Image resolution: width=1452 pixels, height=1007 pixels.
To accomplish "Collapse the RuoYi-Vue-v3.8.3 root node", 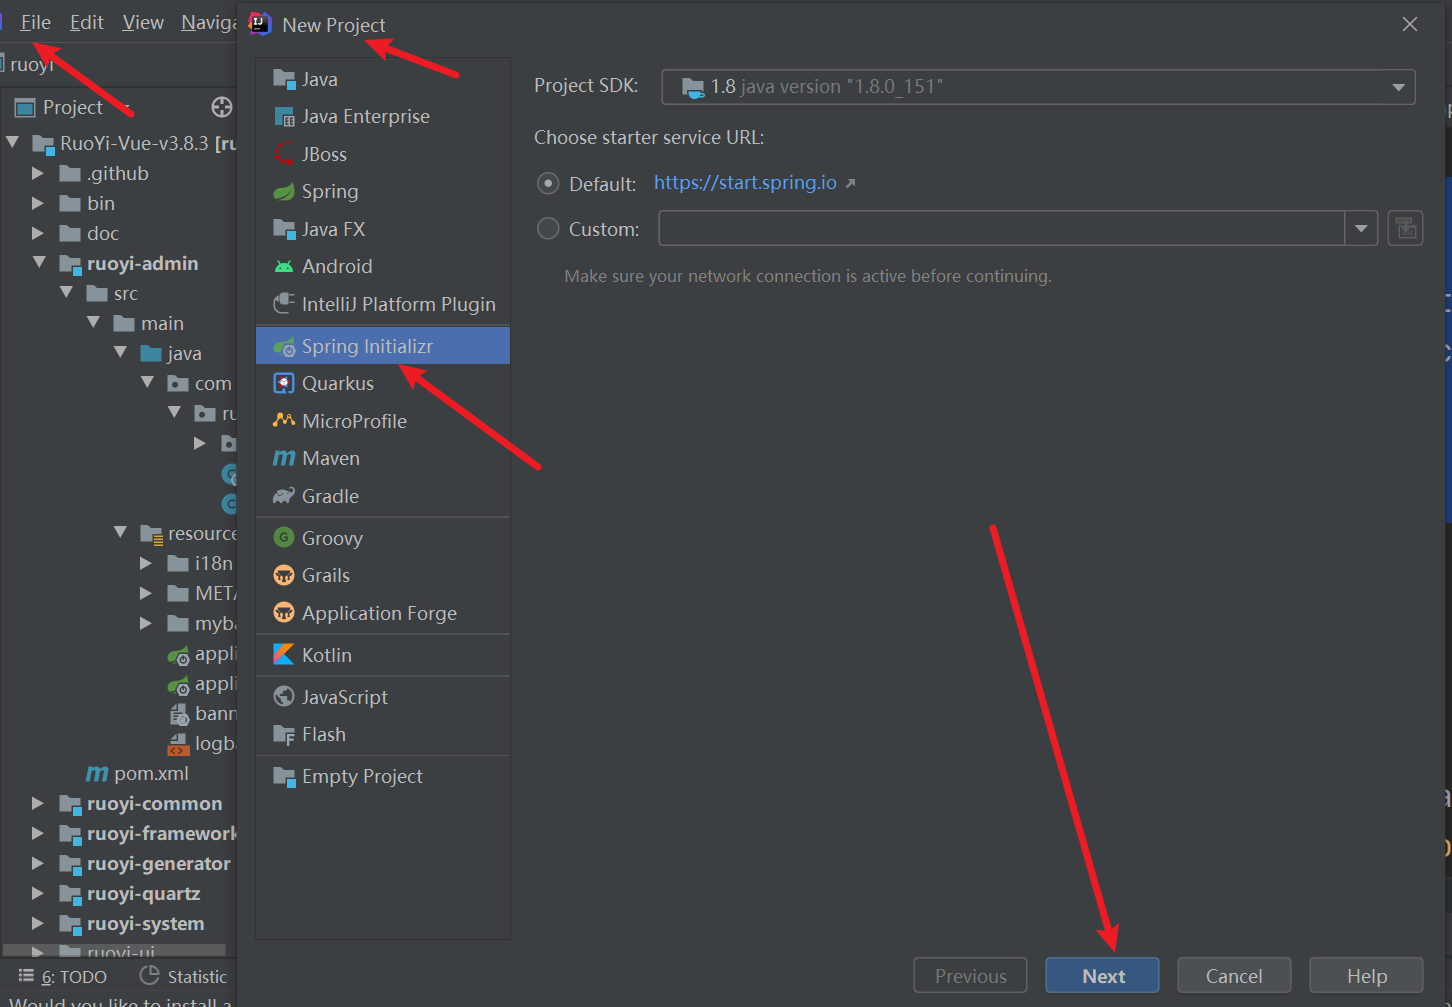I will click(x=13, y=143).
